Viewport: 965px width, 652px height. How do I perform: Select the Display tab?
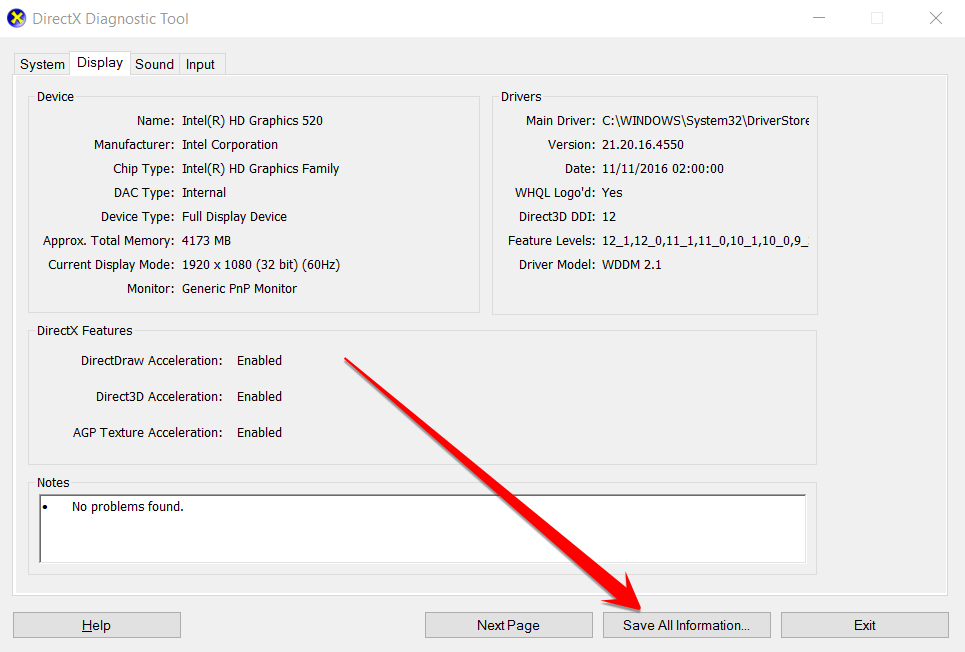tap(100, 63)
